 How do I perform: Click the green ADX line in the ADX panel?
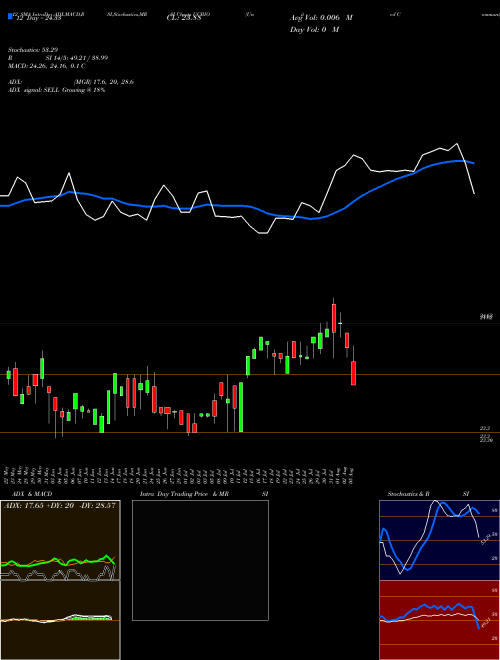[58, 562]
